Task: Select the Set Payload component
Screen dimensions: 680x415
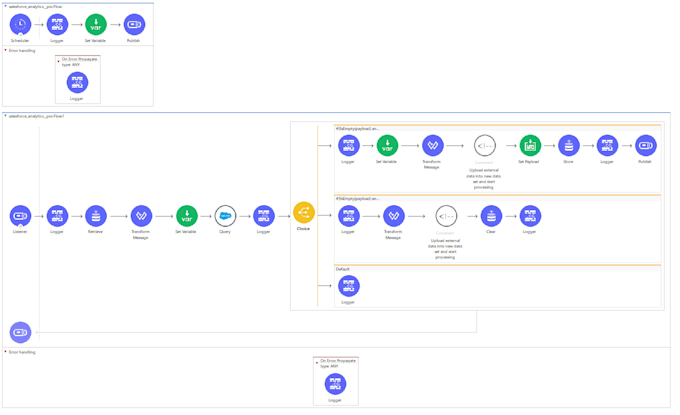Action: 530,146
